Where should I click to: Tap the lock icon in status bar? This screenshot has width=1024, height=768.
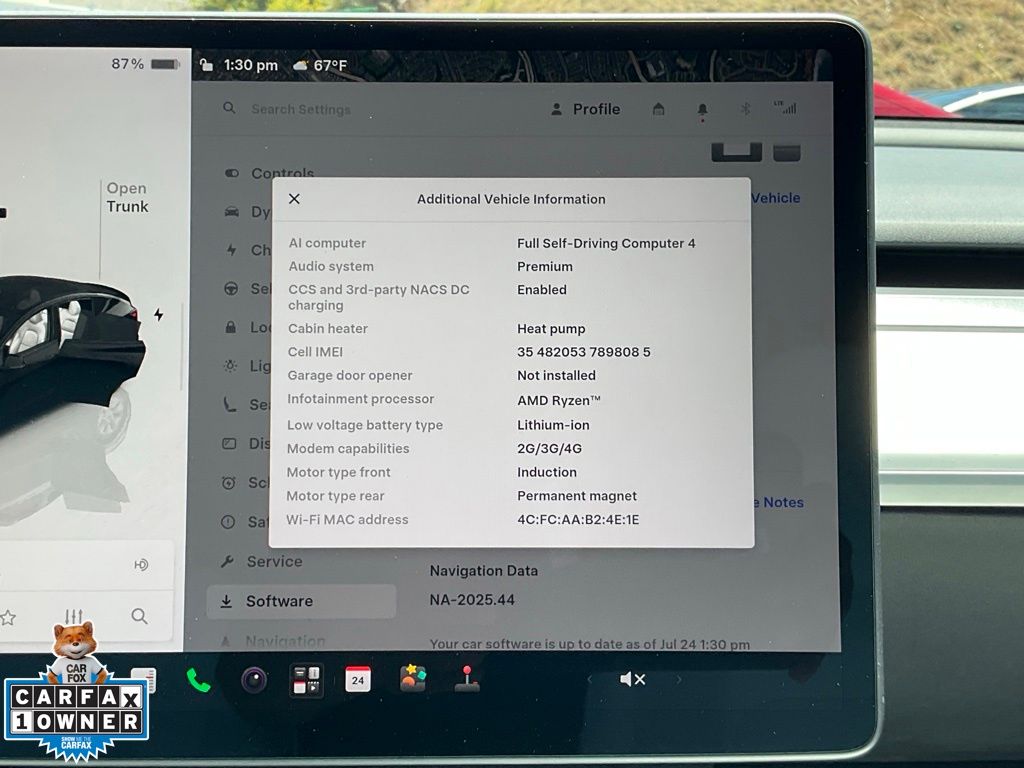(x=206, y=65)
